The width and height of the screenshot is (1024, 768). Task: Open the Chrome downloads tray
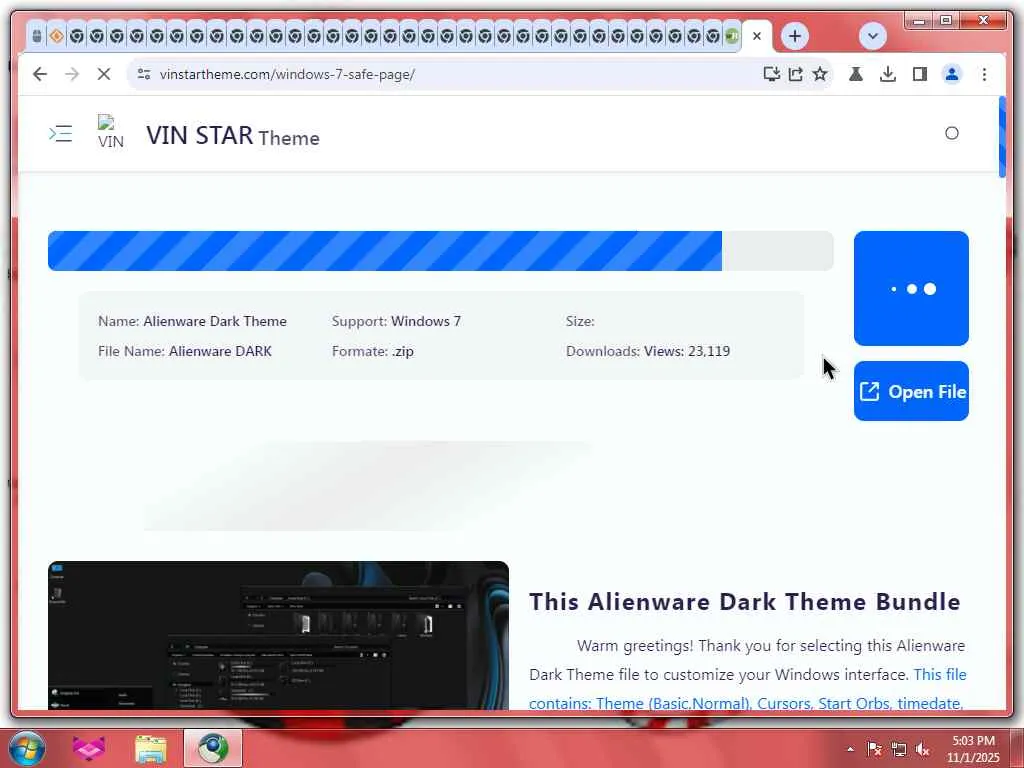coord(888,74)
